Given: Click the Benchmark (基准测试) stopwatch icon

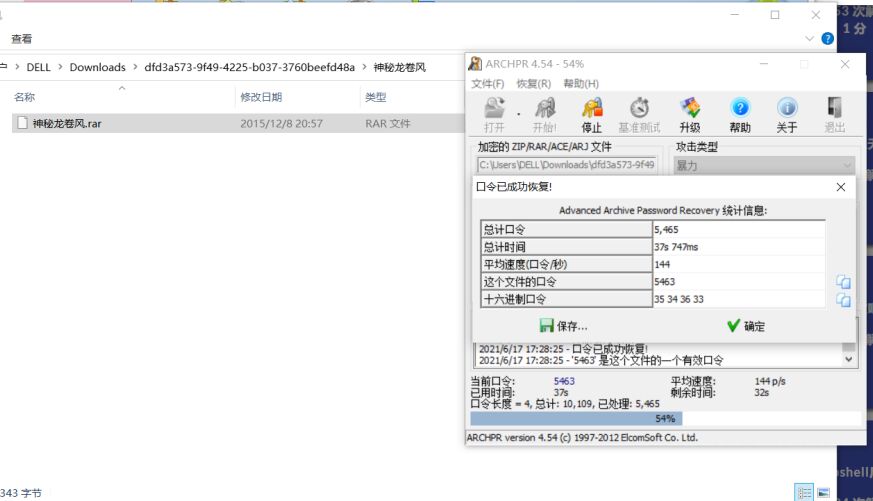Looking at the screenshot, I should tap(639, 115).
